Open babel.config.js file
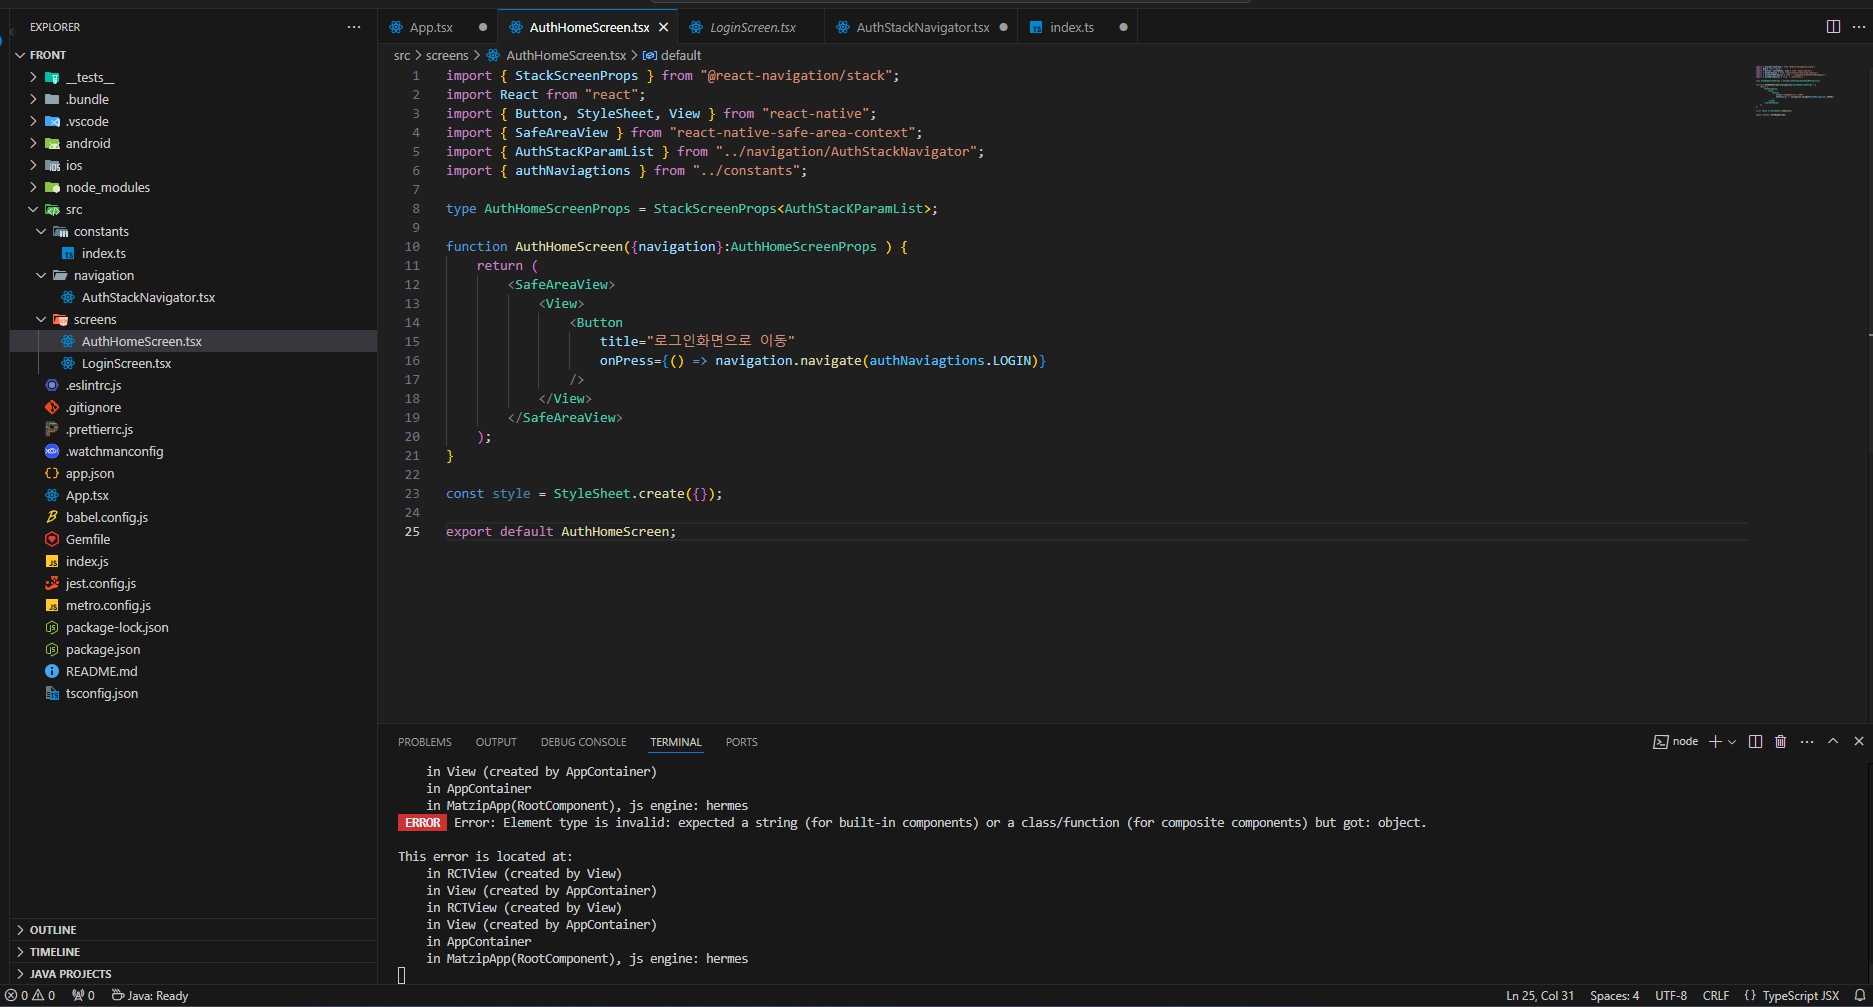This screenshot has height=1007, width=1873. point(194,517)
